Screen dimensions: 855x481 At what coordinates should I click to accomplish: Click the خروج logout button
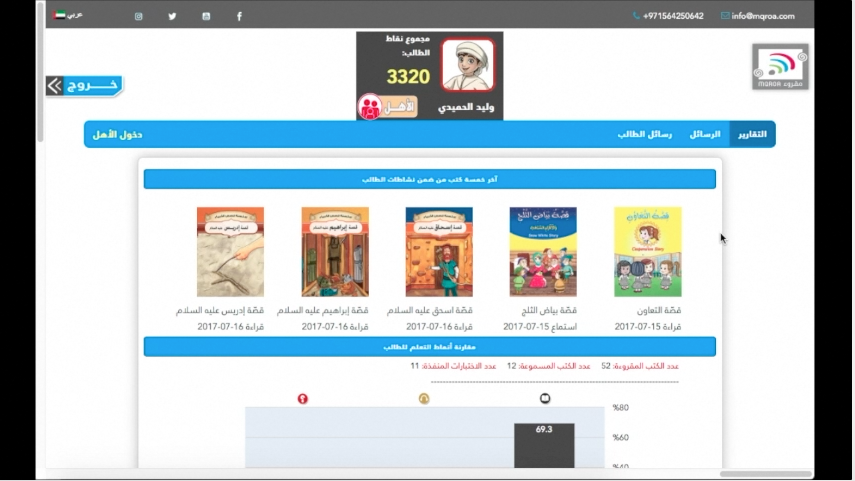[x=85, y=86]
